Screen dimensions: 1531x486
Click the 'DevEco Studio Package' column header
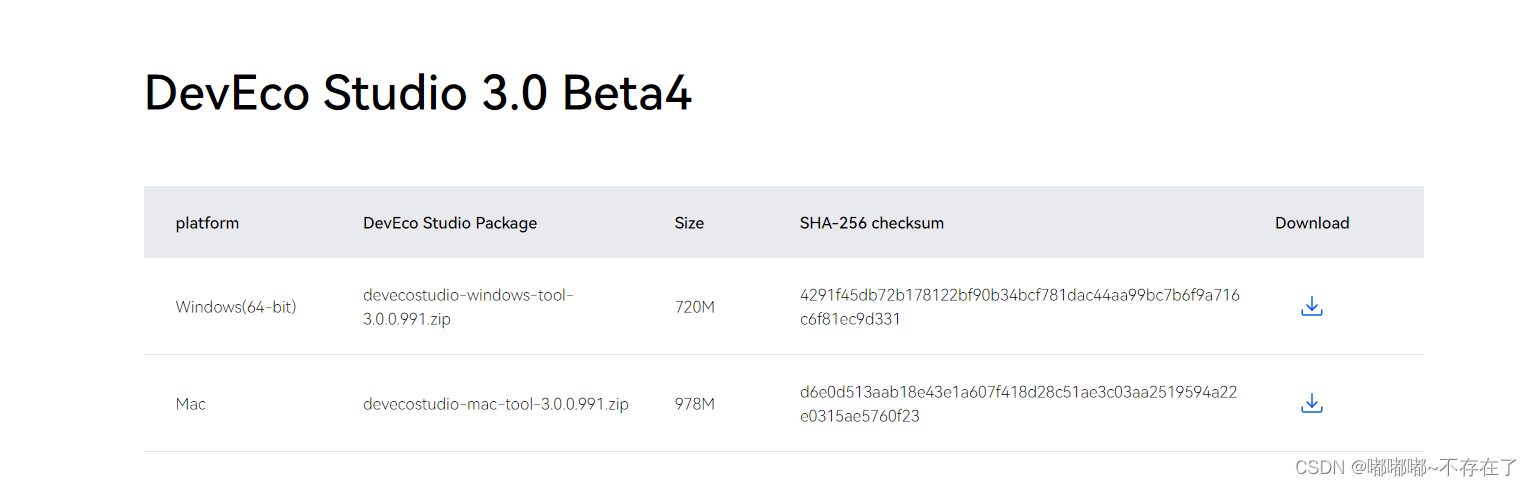(x=450, y=223)
